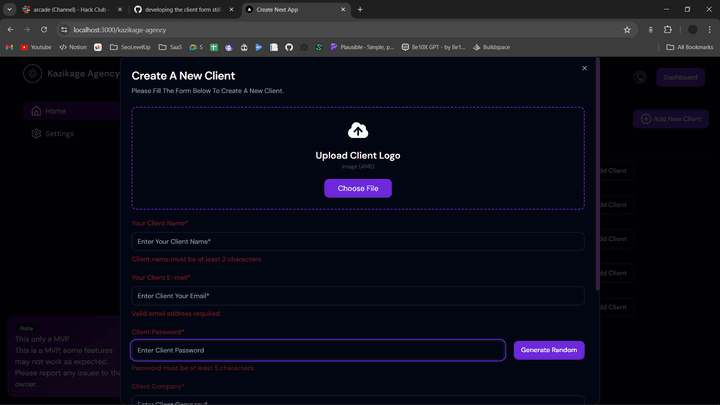
Task: Open the Plausible bookmark
Action: pos(362,47)
